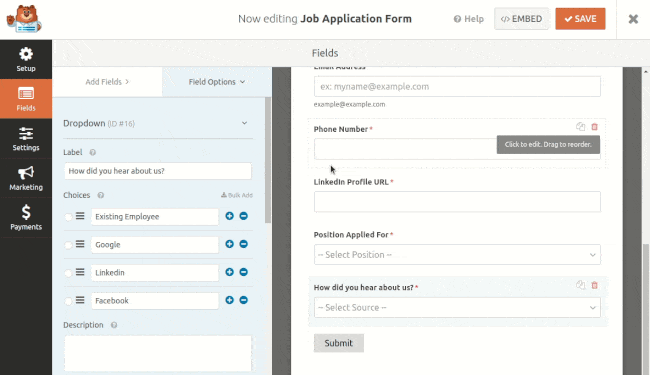The width and height of the screenshot is (650, 375).
Task: Grab the Facebook reorder handle
Action: (x=80, y=300)
